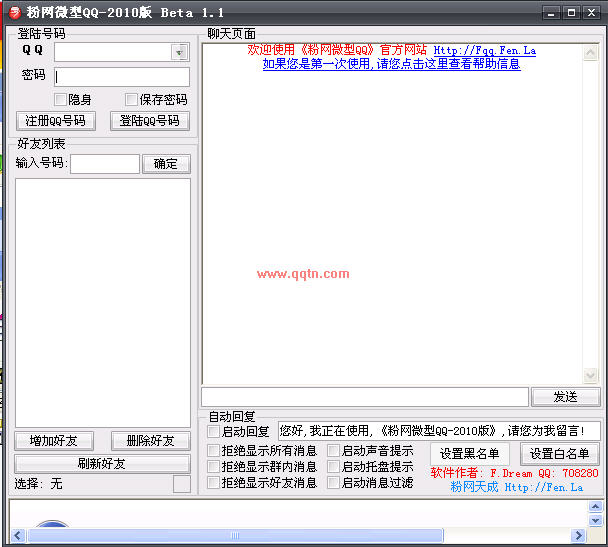Click the bottom horizontal scrollbar thumb
The image size is (608, 547).
tap(235, 536)
